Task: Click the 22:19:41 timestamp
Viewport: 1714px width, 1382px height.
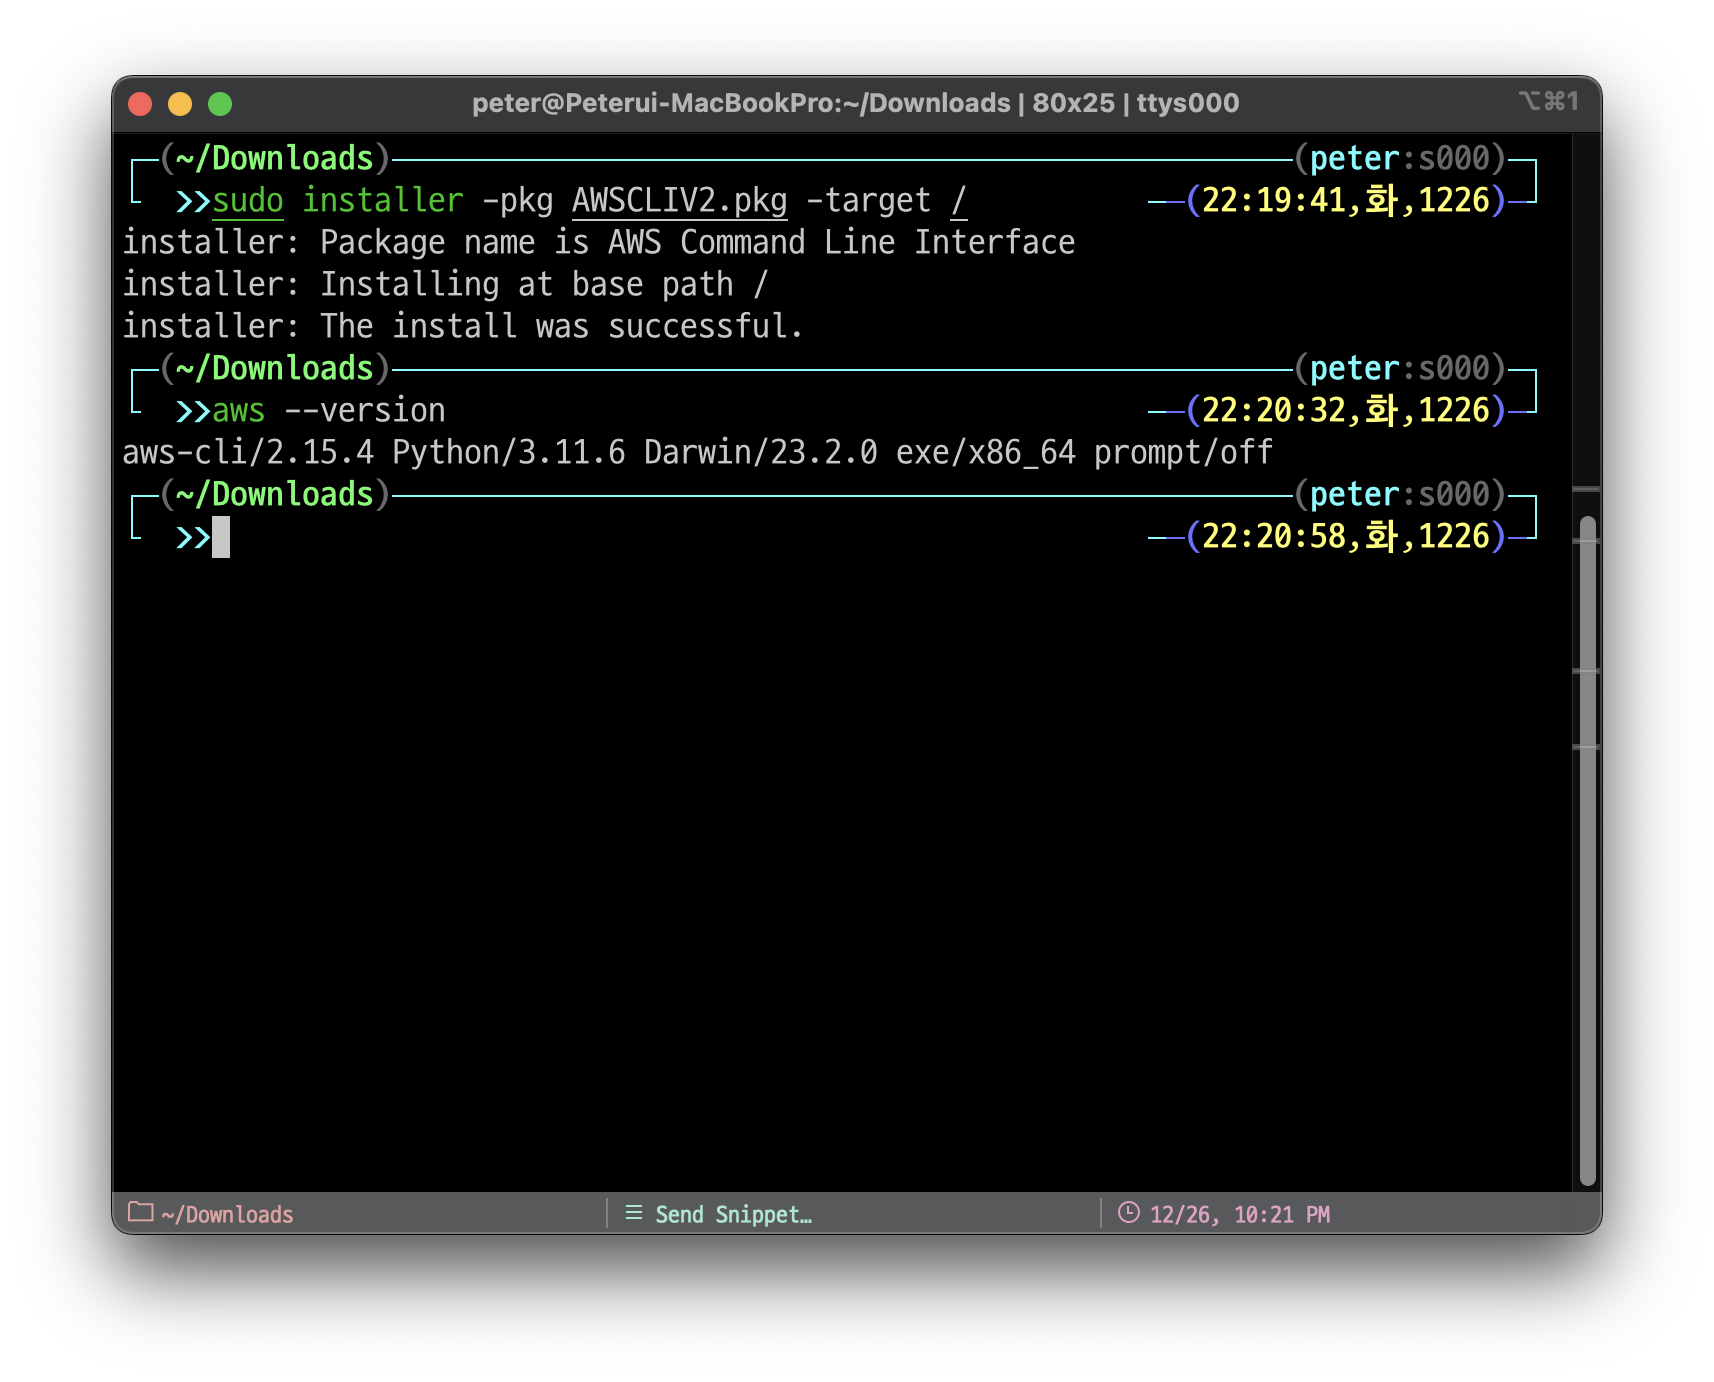Action: click(x=1274, y=201)
